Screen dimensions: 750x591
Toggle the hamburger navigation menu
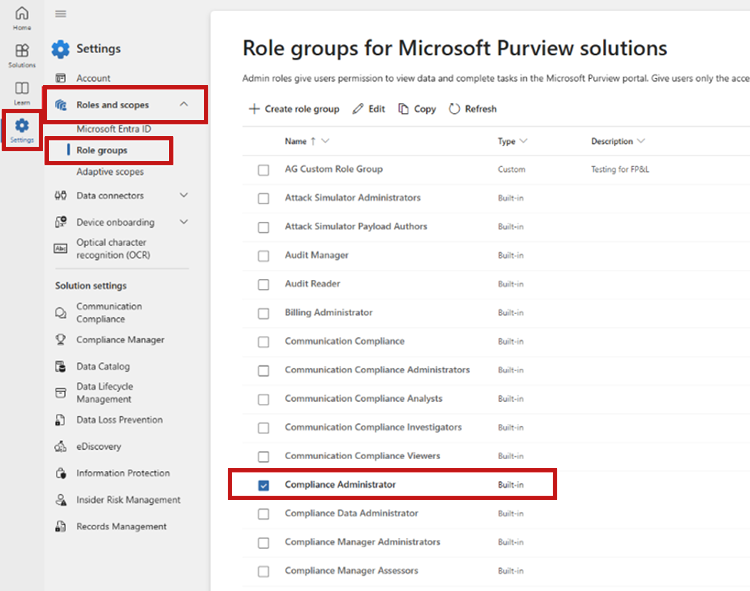pos(60,14)
